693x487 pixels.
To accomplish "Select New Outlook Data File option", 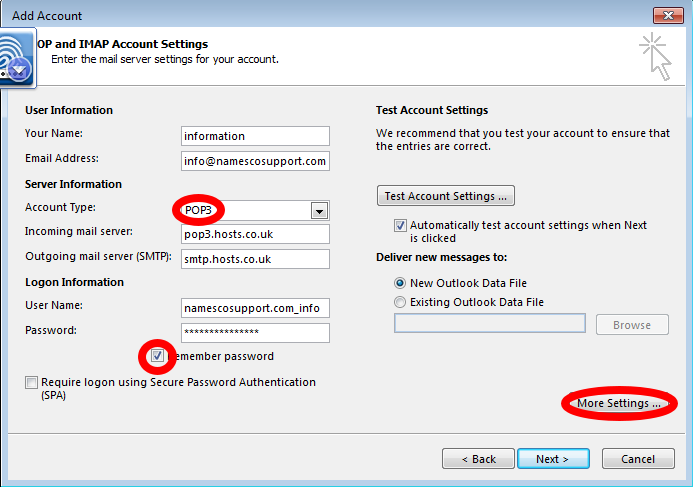I will coord(400,283).
